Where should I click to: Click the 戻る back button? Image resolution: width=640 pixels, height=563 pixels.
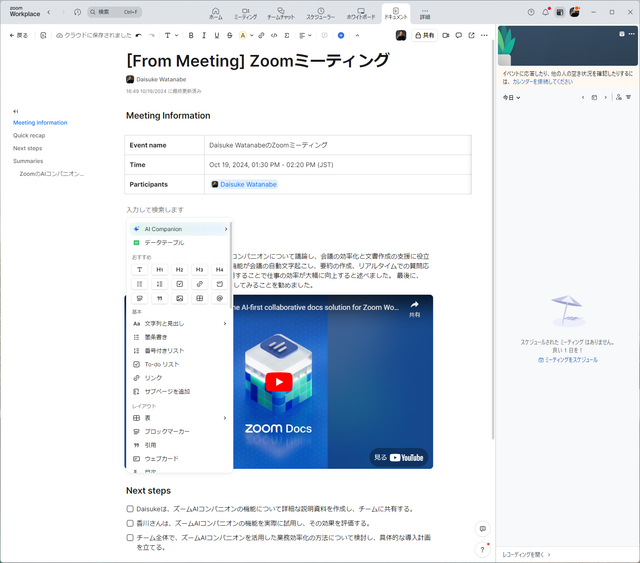pos(19,36)
